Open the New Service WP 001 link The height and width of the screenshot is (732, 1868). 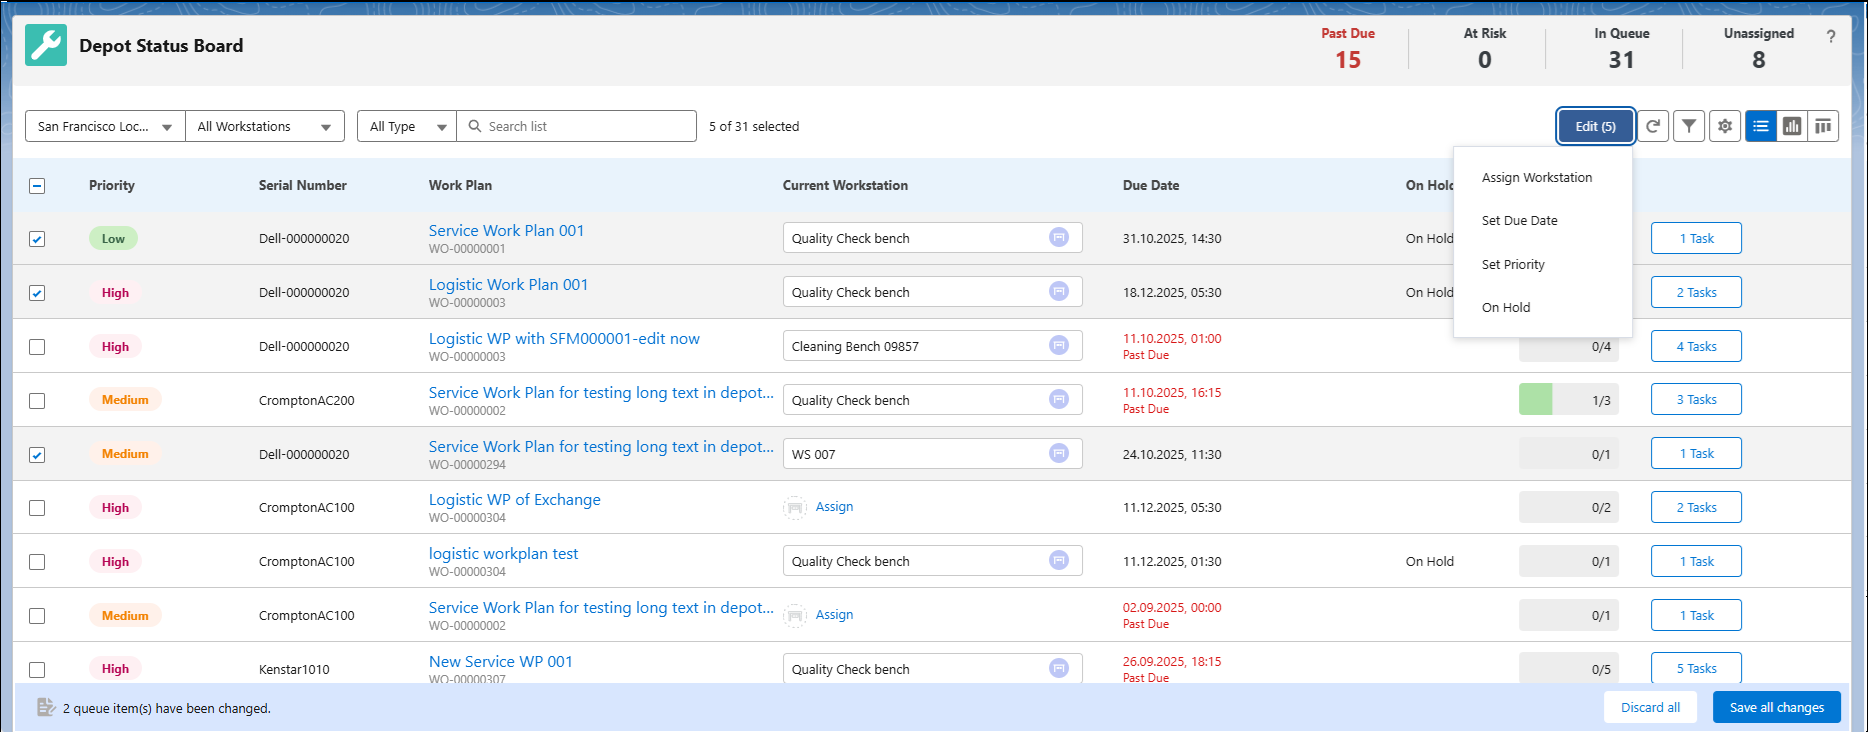coord(501,661)
